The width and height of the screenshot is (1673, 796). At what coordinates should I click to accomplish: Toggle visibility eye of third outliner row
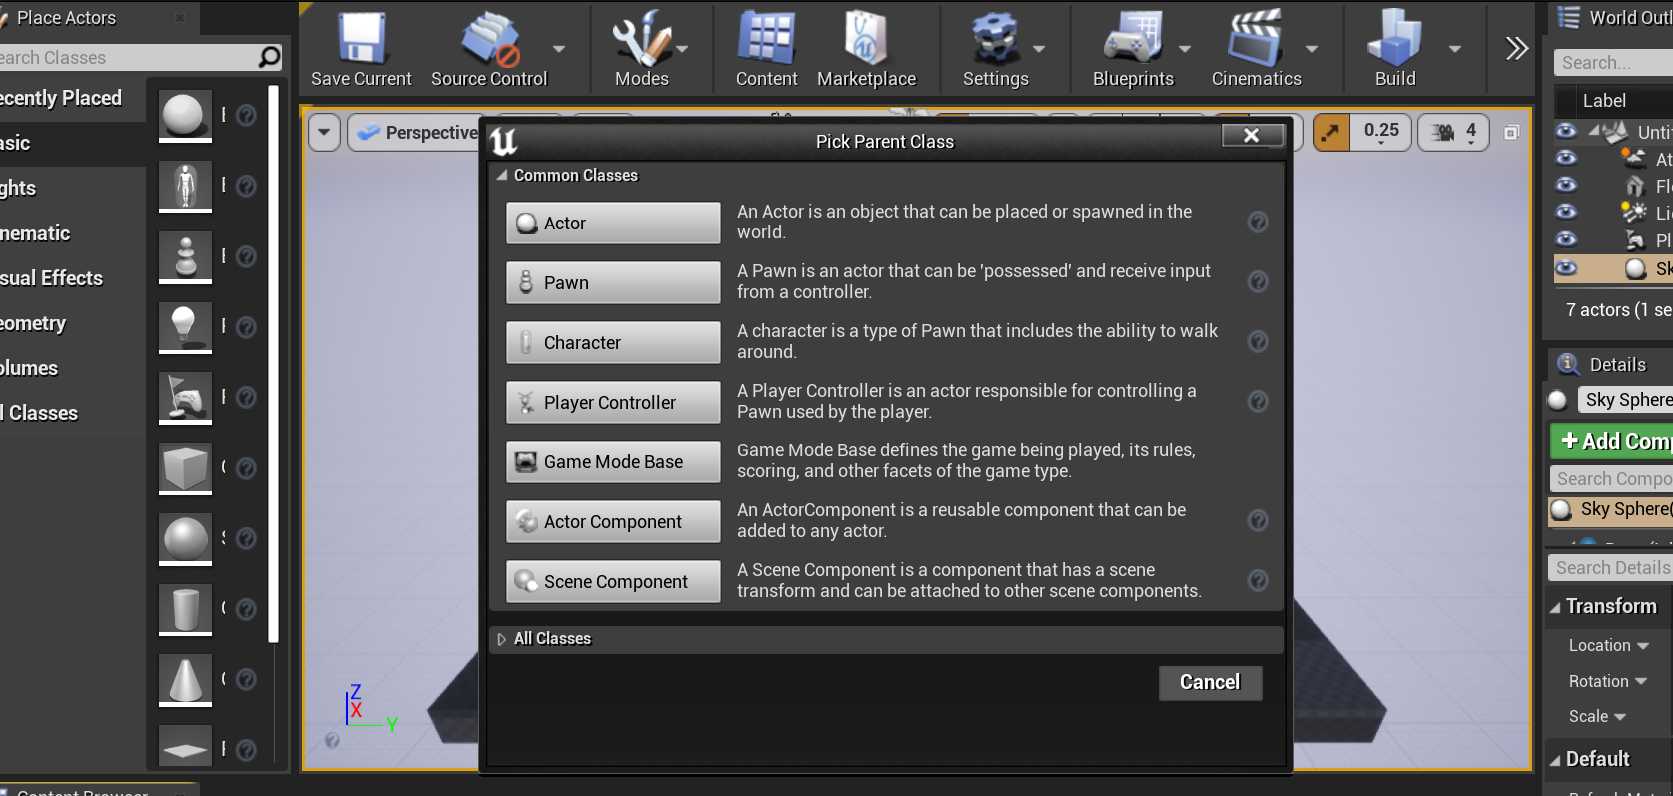coord(1566,185)
